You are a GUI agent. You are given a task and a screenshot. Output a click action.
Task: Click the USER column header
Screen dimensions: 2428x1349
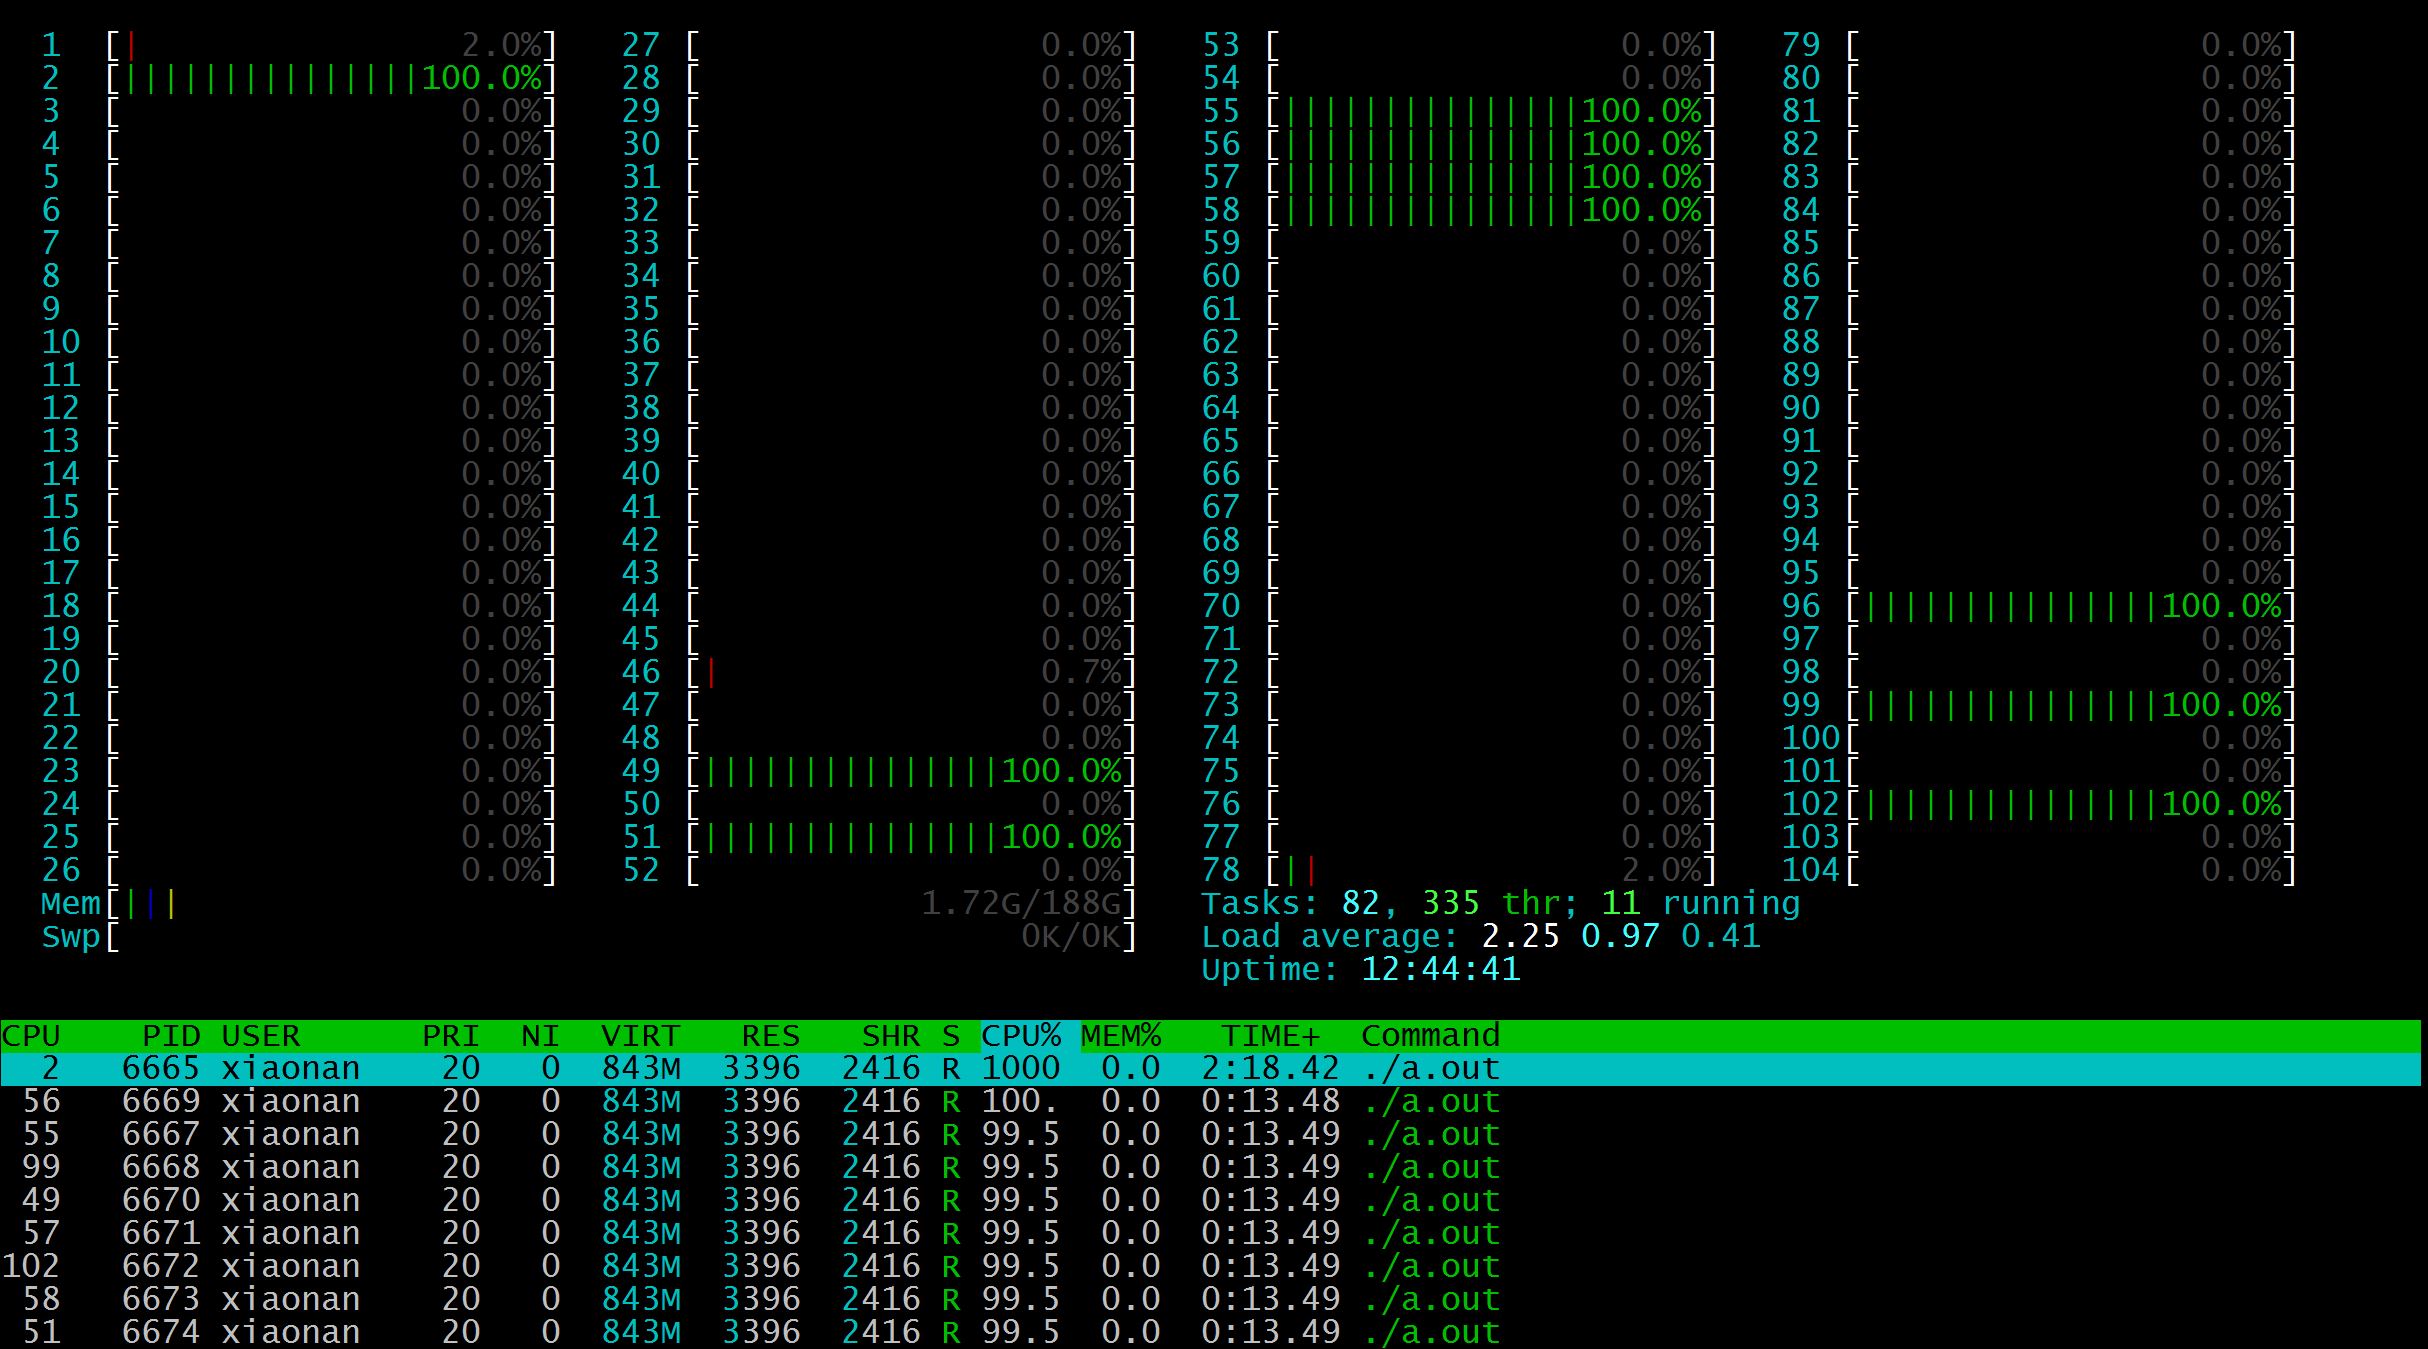260,1035
